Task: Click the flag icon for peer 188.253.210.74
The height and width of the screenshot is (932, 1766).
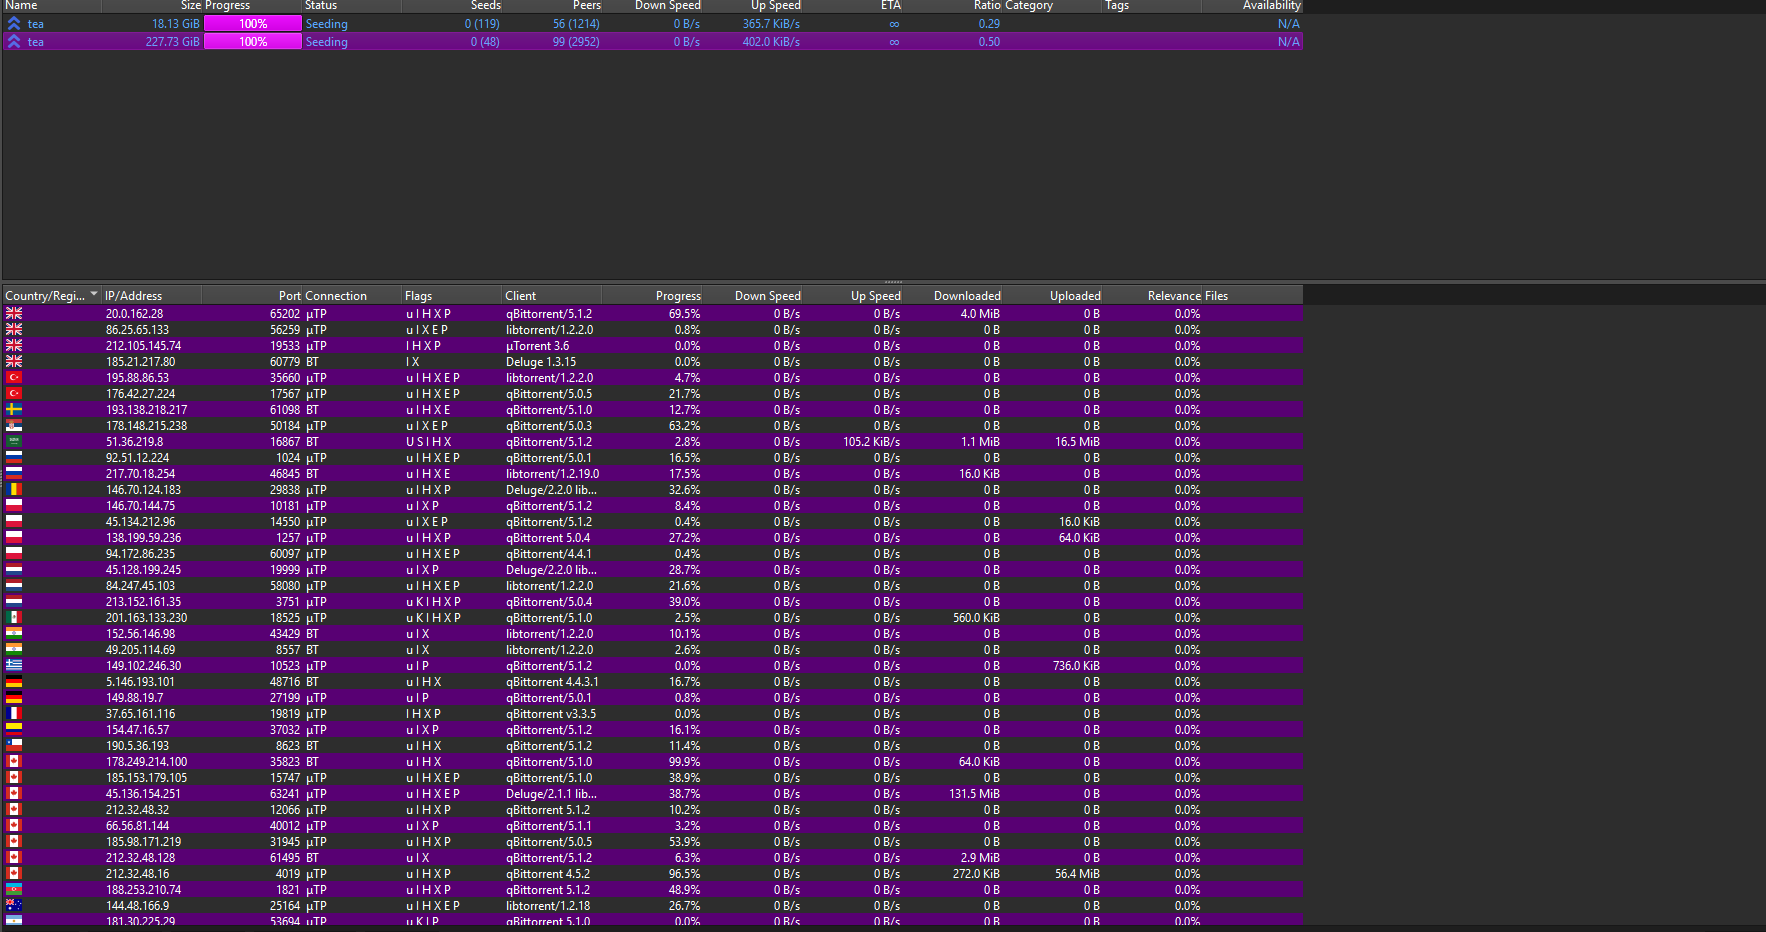Action: (14, 889)
